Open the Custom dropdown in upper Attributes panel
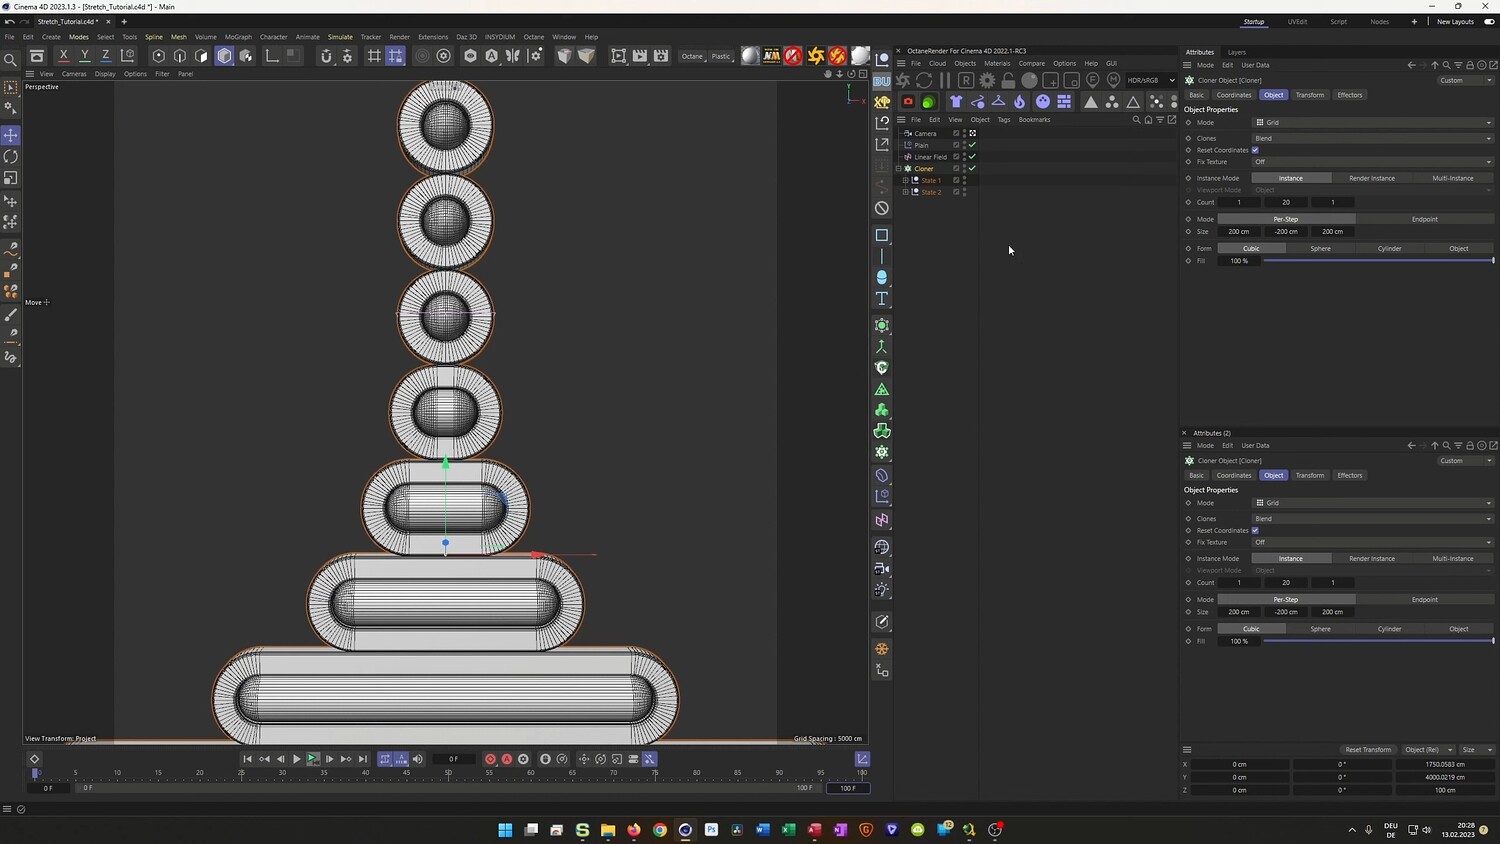Screen dimensions: 1500x844 pyautogui.click(x=1465, y=80)
